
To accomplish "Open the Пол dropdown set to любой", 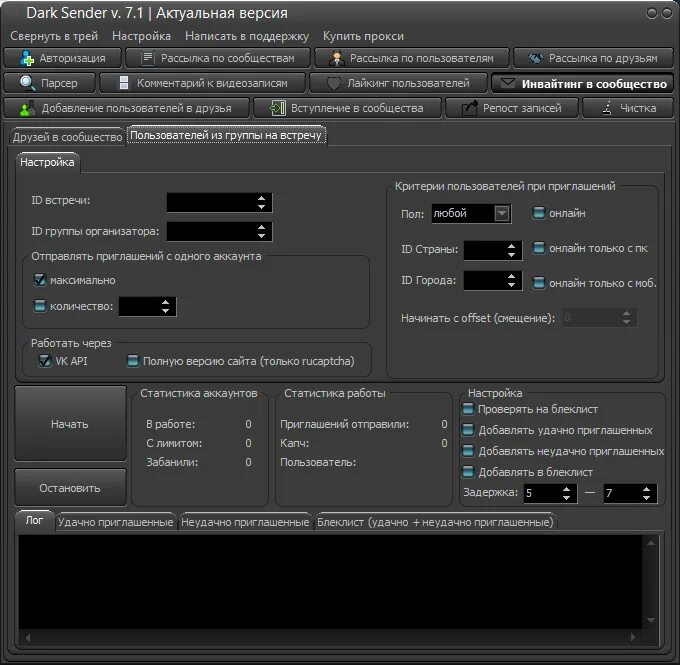I will [x=471, y=213].
